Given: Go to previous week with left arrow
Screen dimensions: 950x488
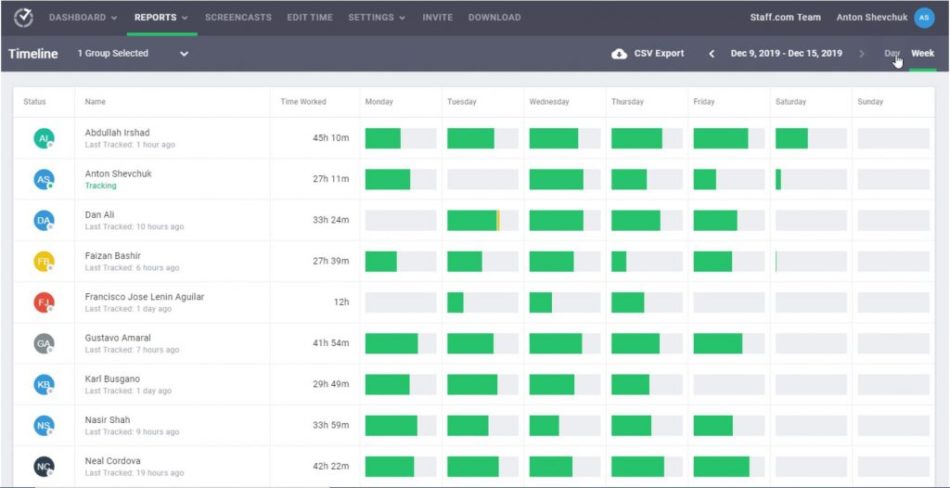Looking at the screenshot, I should tap(712, 54).
